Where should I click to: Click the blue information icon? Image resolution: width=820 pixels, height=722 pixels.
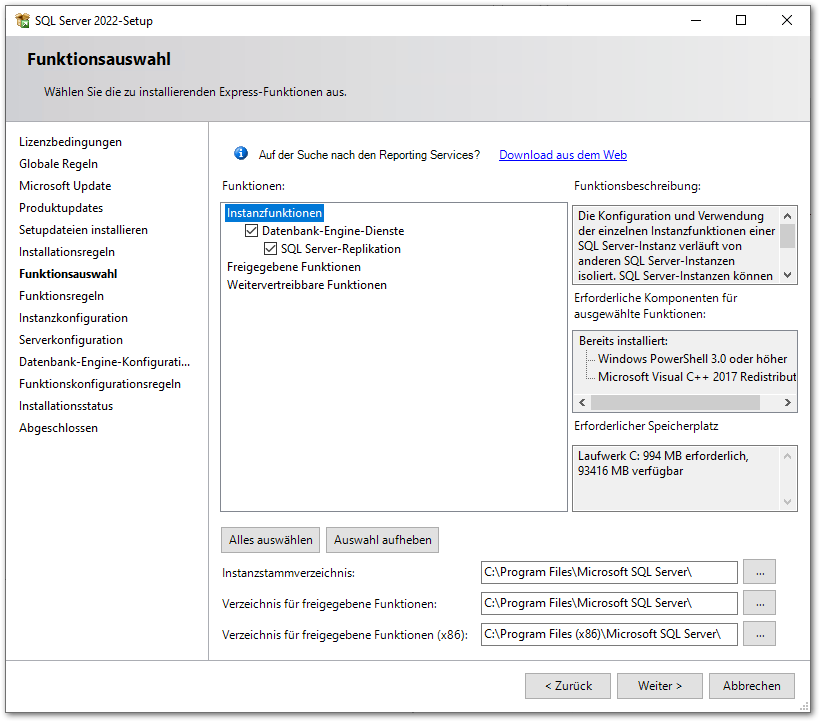coord(240,154)
